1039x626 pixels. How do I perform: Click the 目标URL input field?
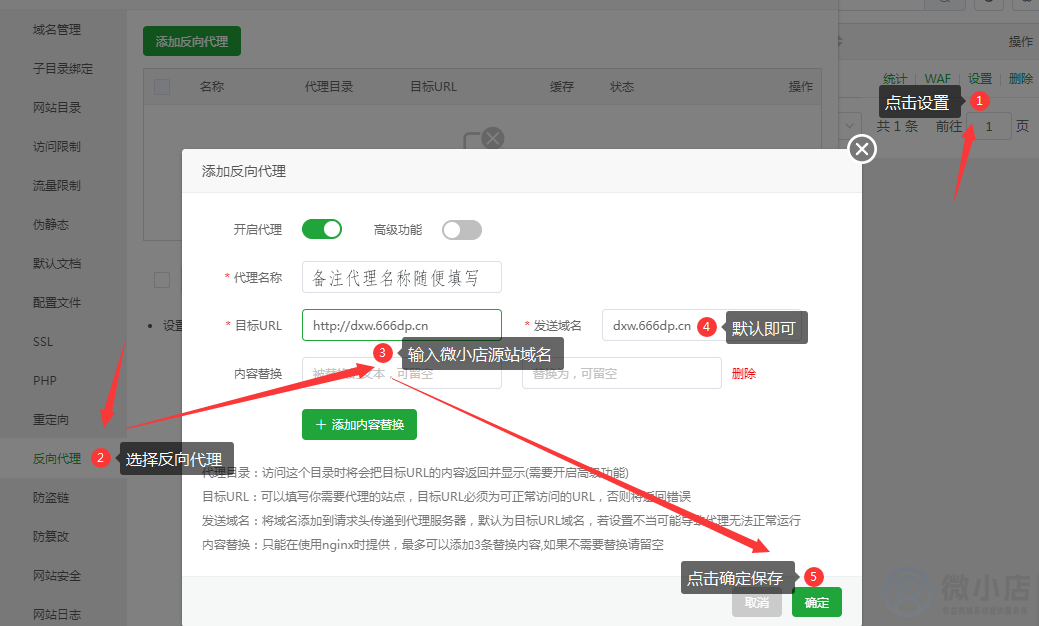pos(402,325)
